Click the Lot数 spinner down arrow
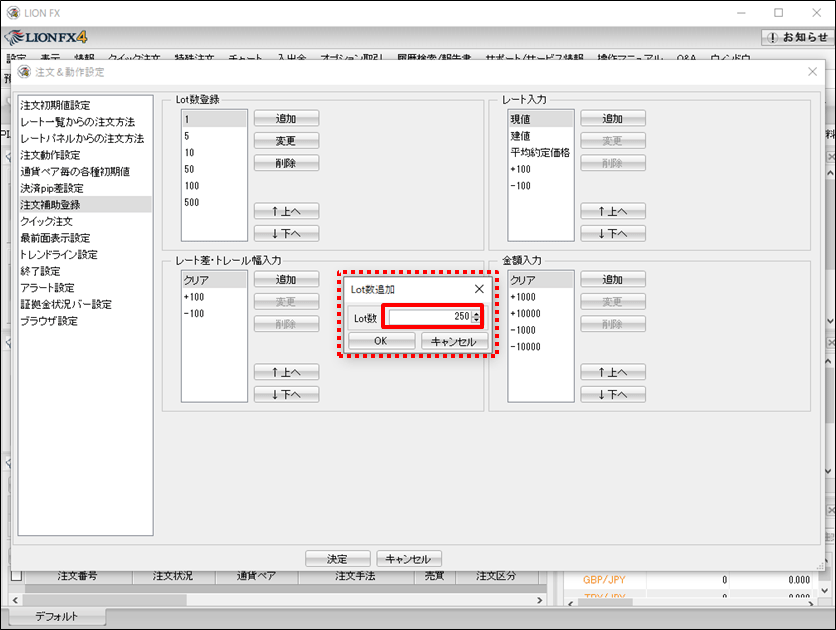The width and height of the screenshot is (836, 630). [x=476, y=320]
